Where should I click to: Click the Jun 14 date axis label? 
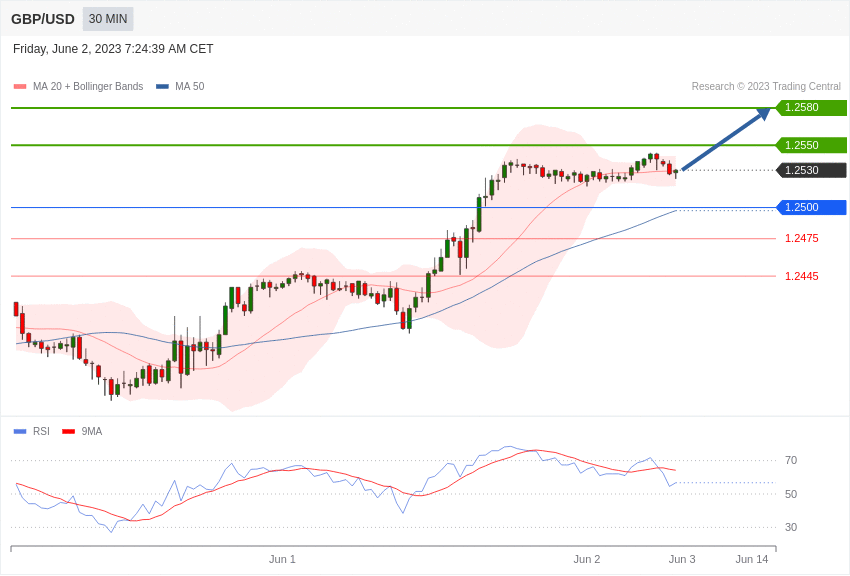(752, 559)
